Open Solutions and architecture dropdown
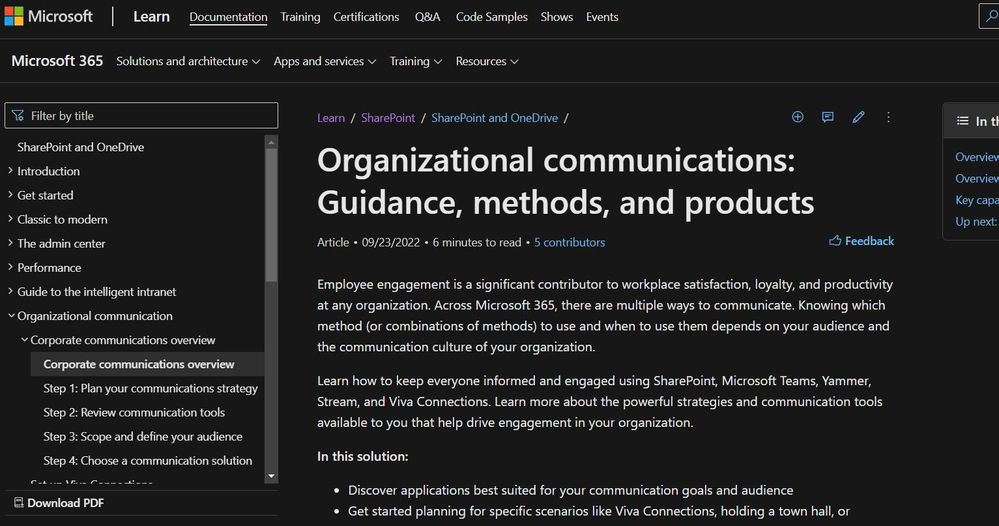 click(188, 61)
